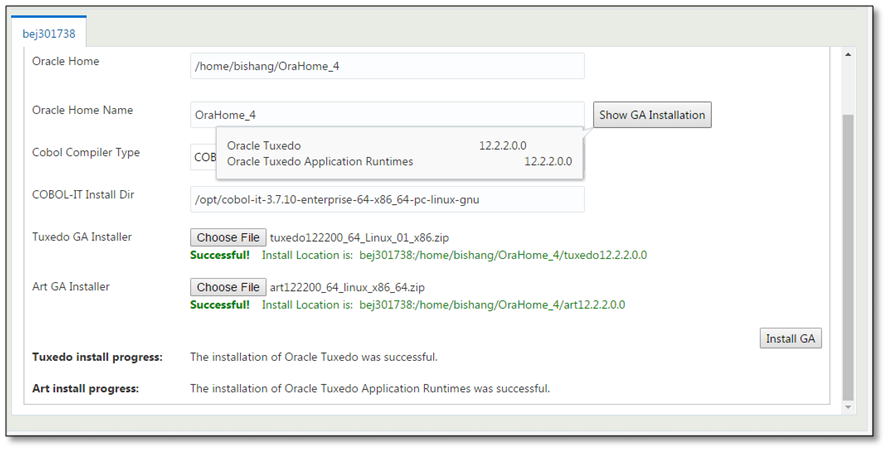Click Art install progress label
Viewport: 888px width, 451px height.
(x=85, y=389)
